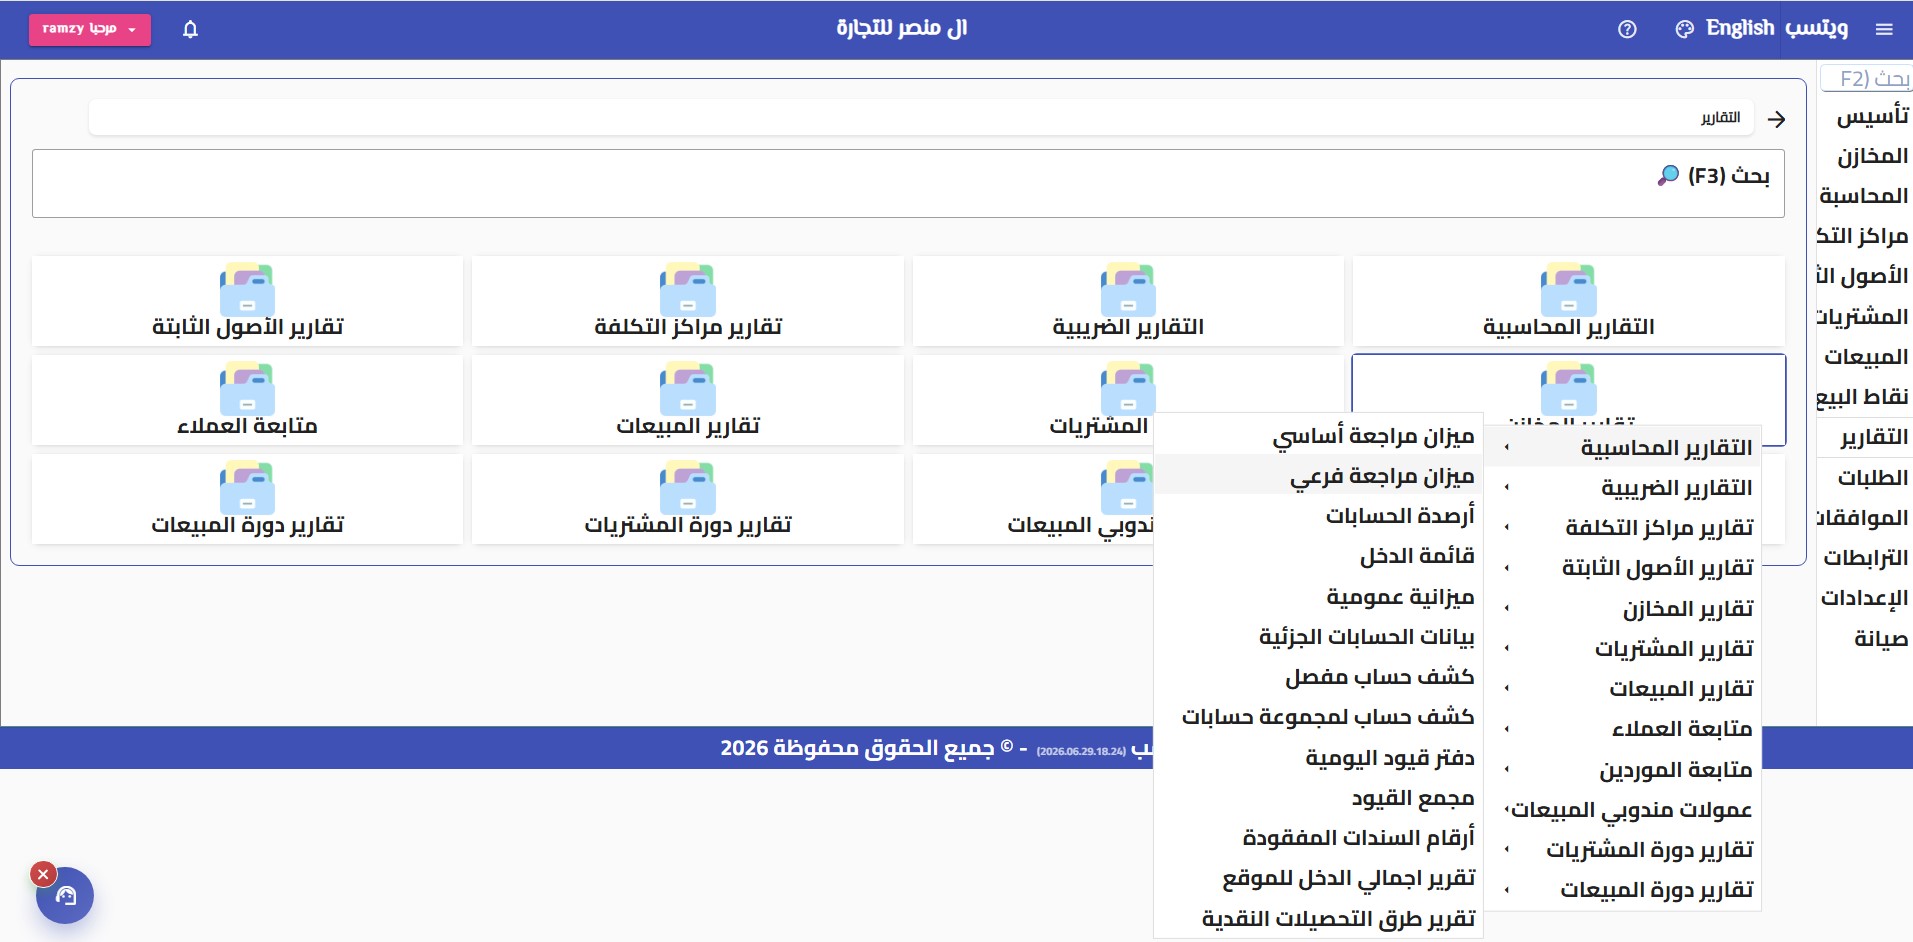Open ميزانية عمومية report

[x=1318, y=597]
